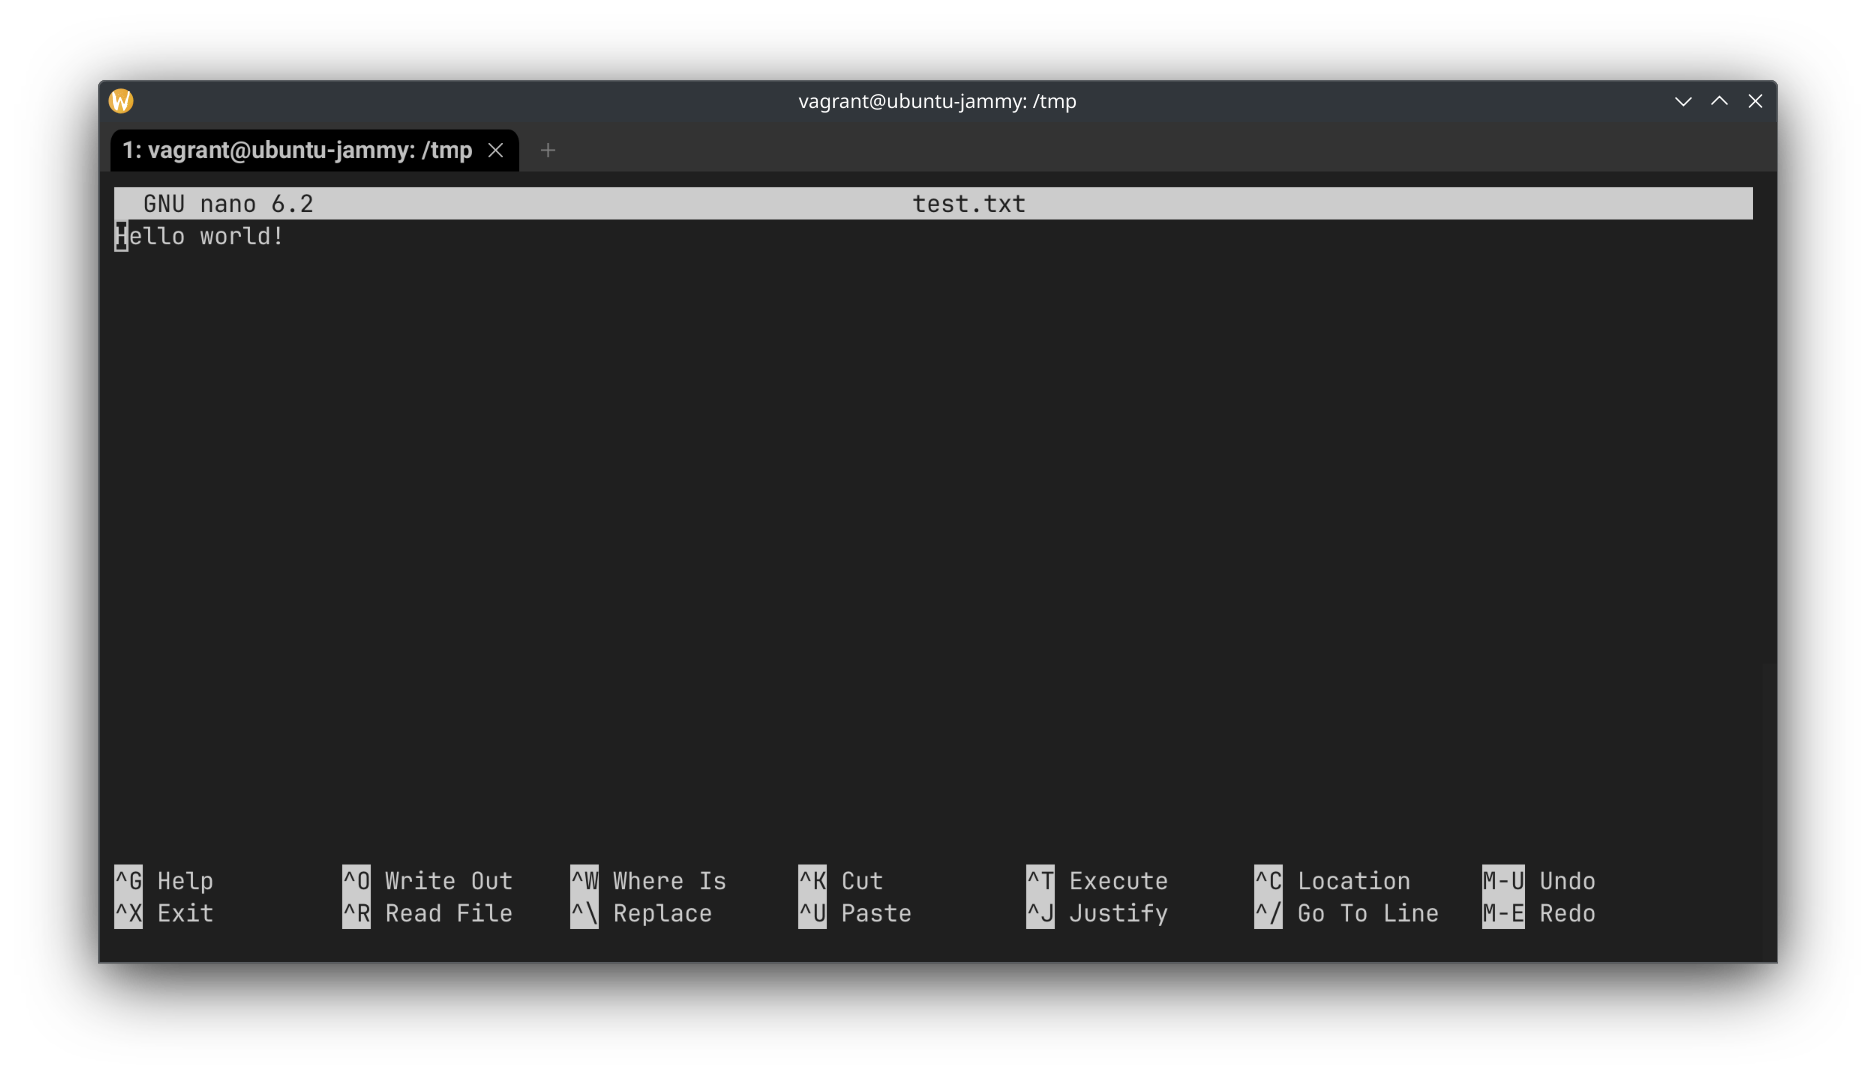Minimize window using down chevron
This screenshot has width=1875, height=1079.
point(1683,101)
